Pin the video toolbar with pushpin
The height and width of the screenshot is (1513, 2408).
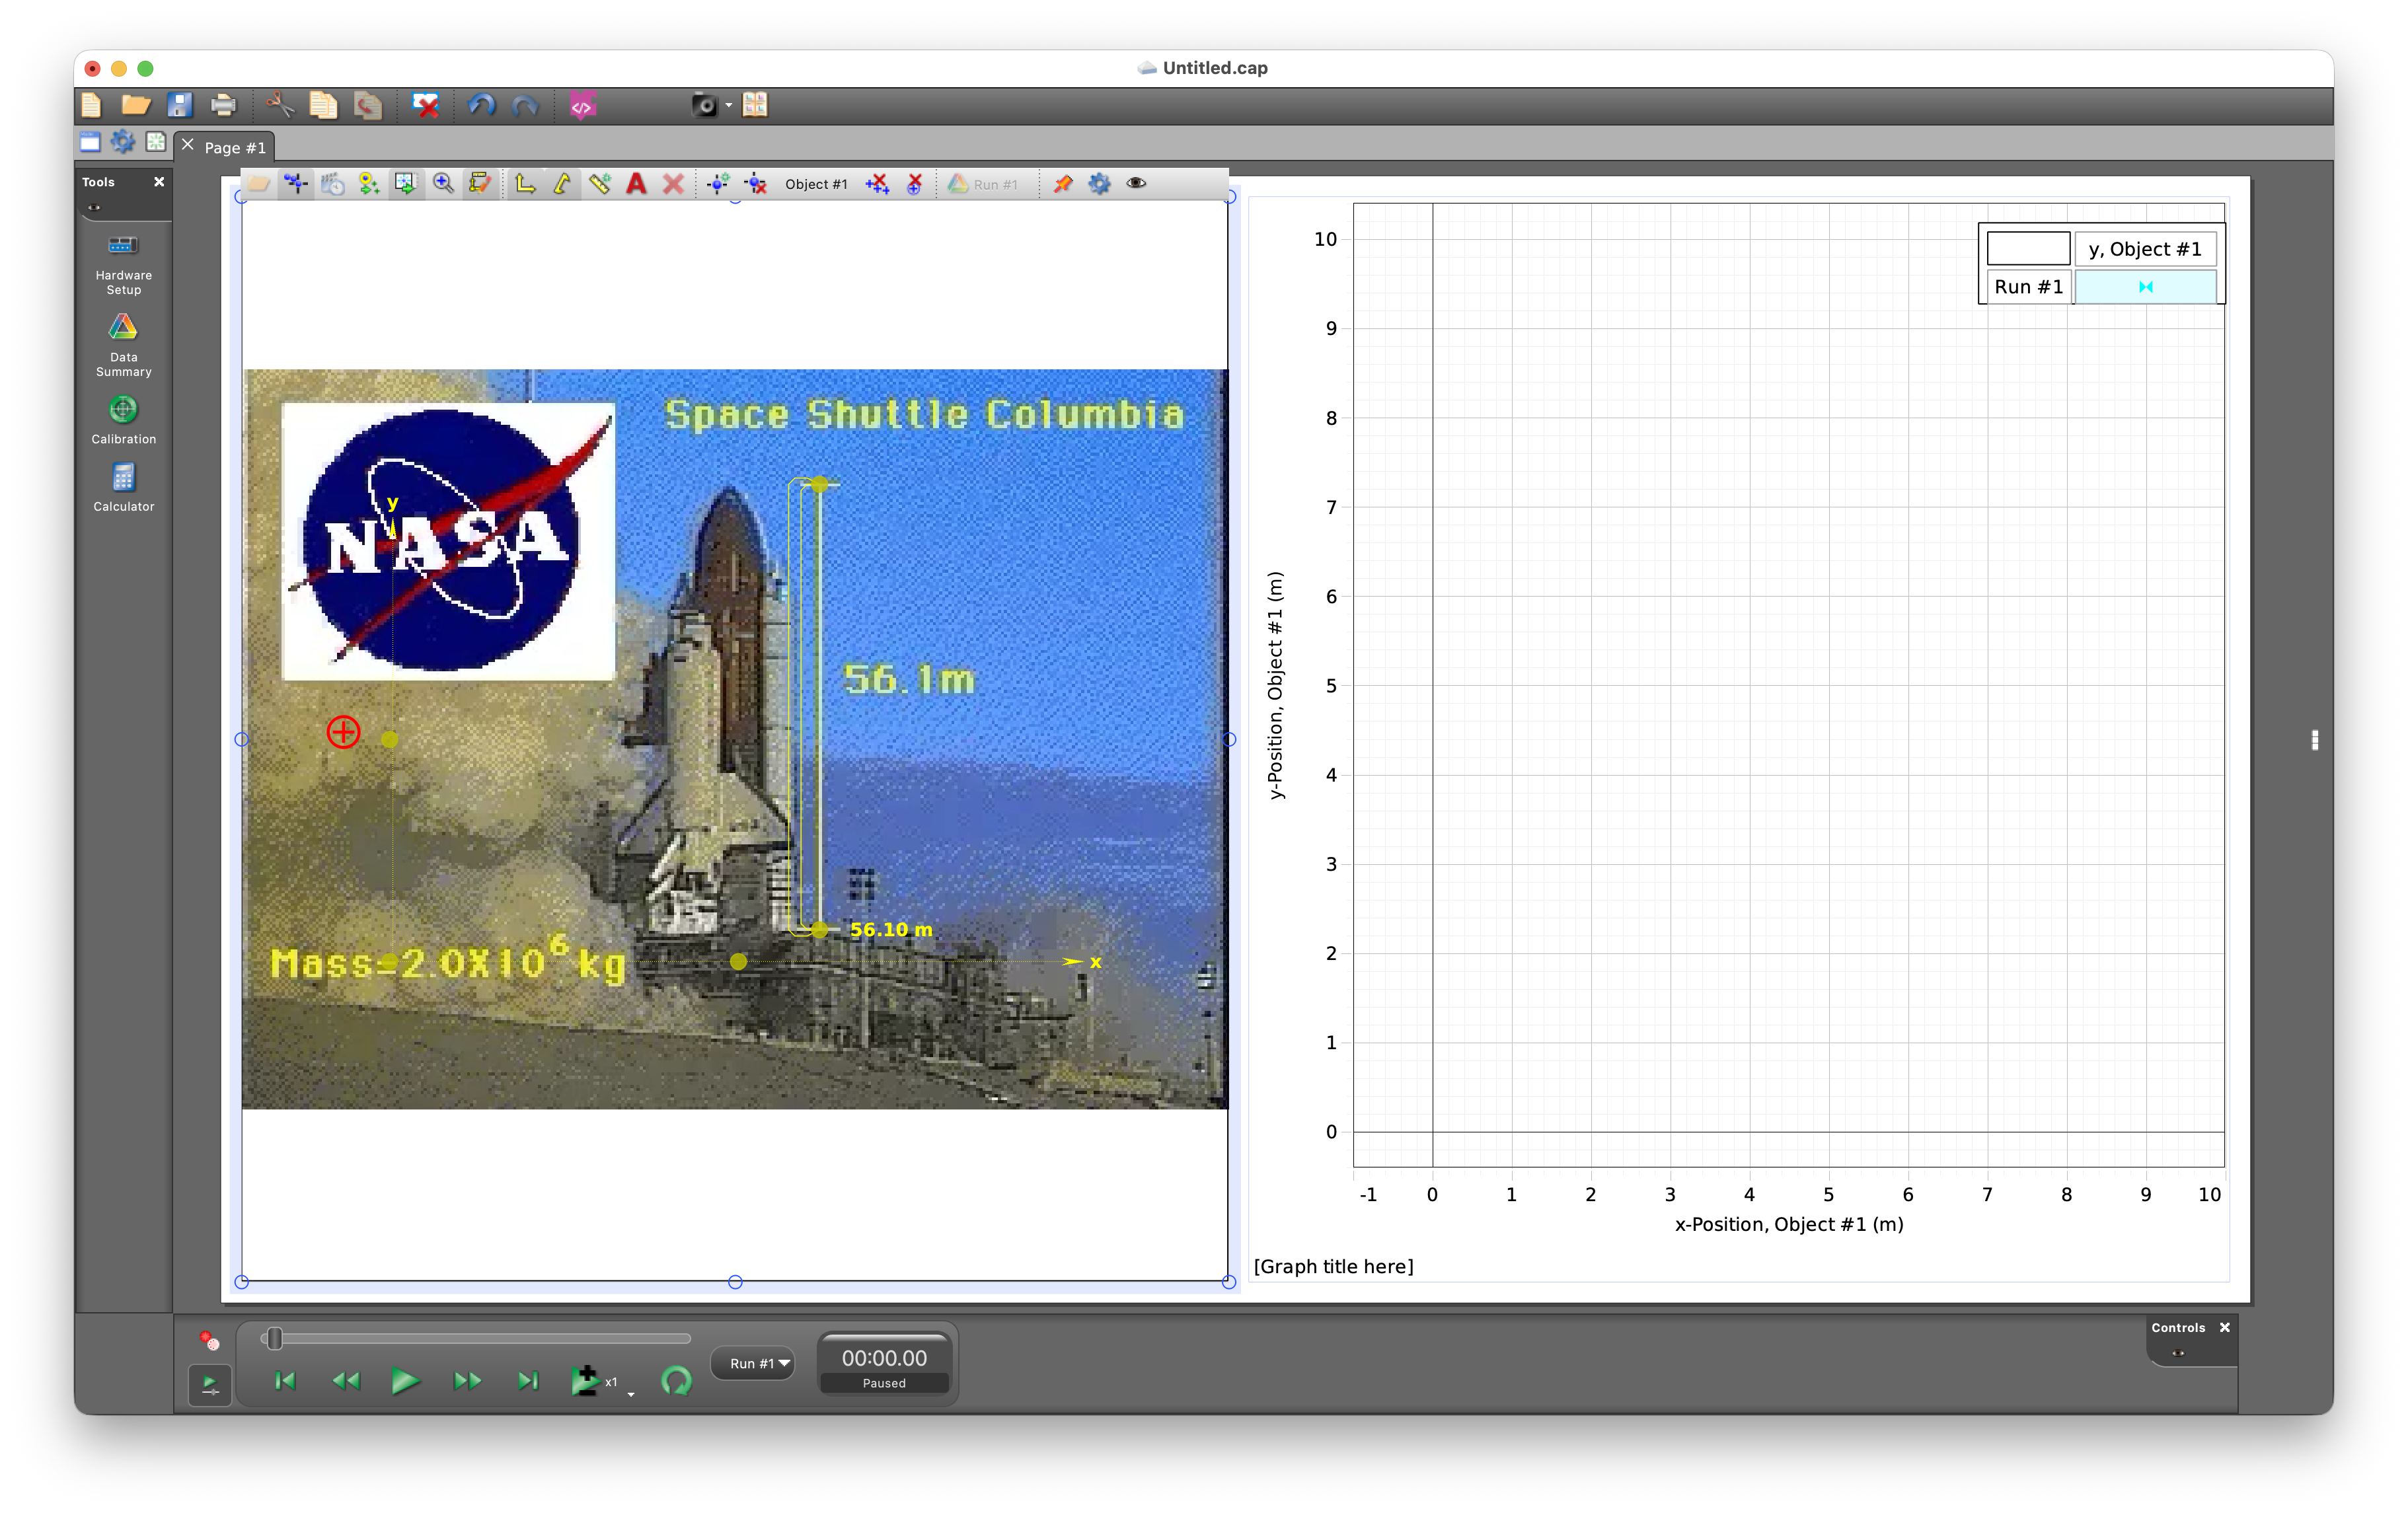tap(1063, 183)
